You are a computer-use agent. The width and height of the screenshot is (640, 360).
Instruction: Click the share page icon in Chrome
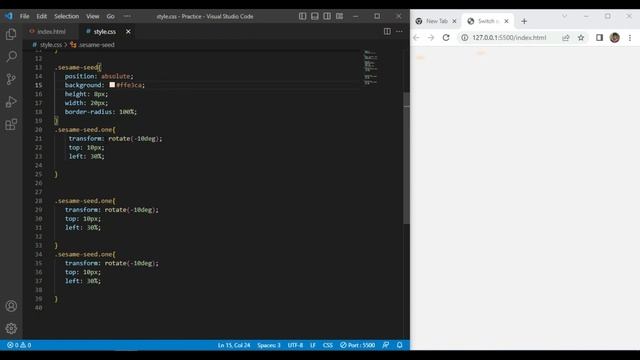click(x=566, y=38)
